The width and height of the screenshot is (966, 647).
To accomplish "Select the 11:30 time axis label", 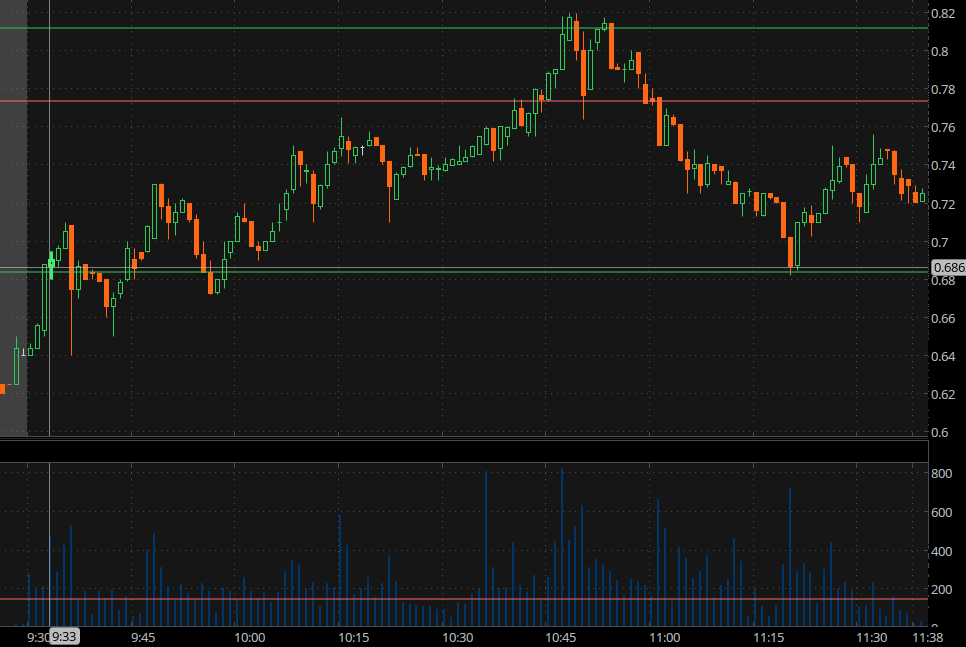I will click(872, 637).
